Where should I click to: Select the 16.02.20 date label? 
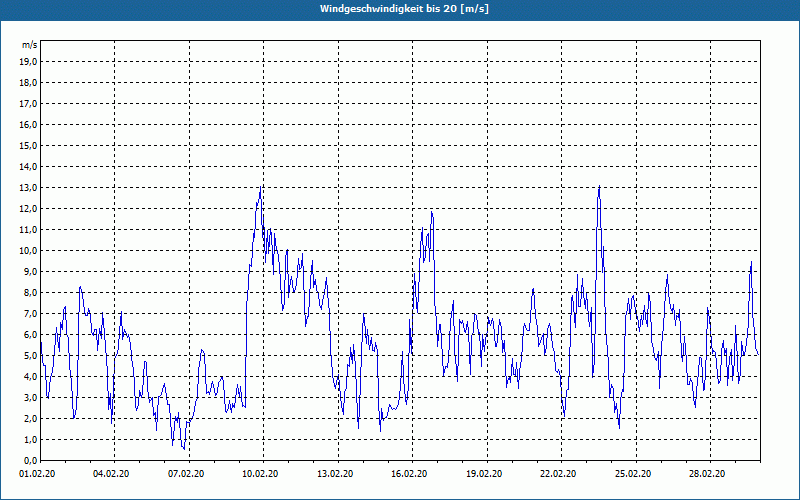pyautogui.click(x=410, y=474)
